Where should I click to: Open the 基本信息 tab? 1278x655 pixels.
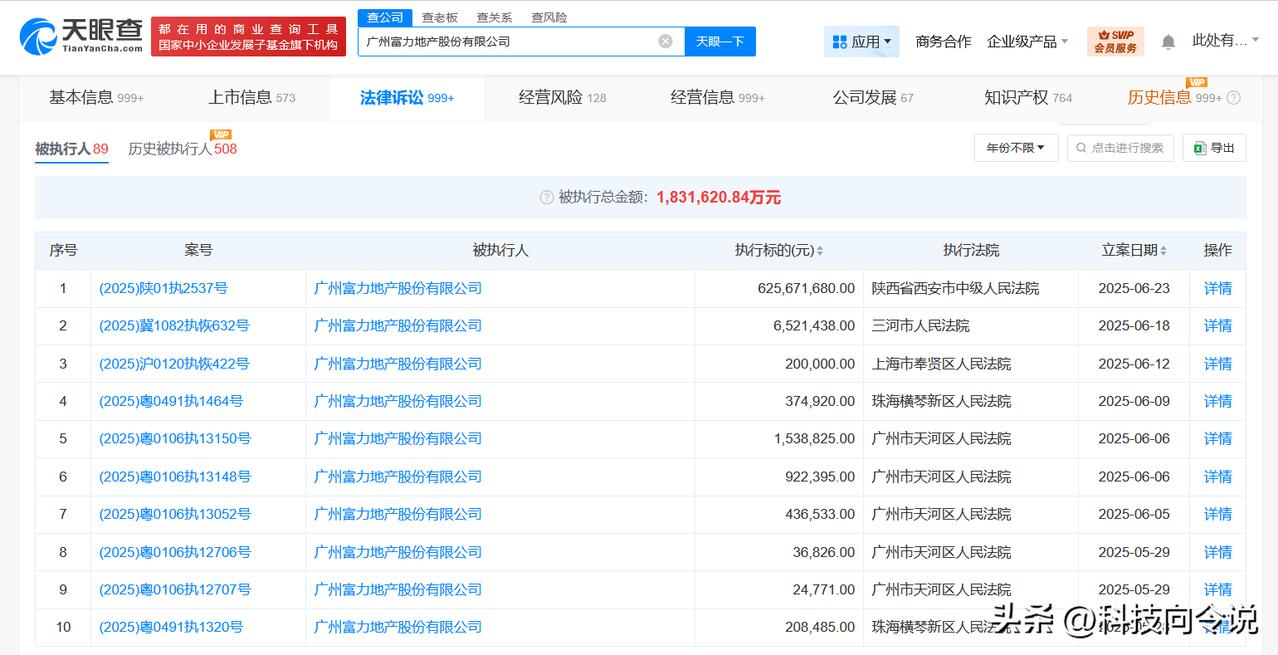pyautogui.click(x=96, y=98)
